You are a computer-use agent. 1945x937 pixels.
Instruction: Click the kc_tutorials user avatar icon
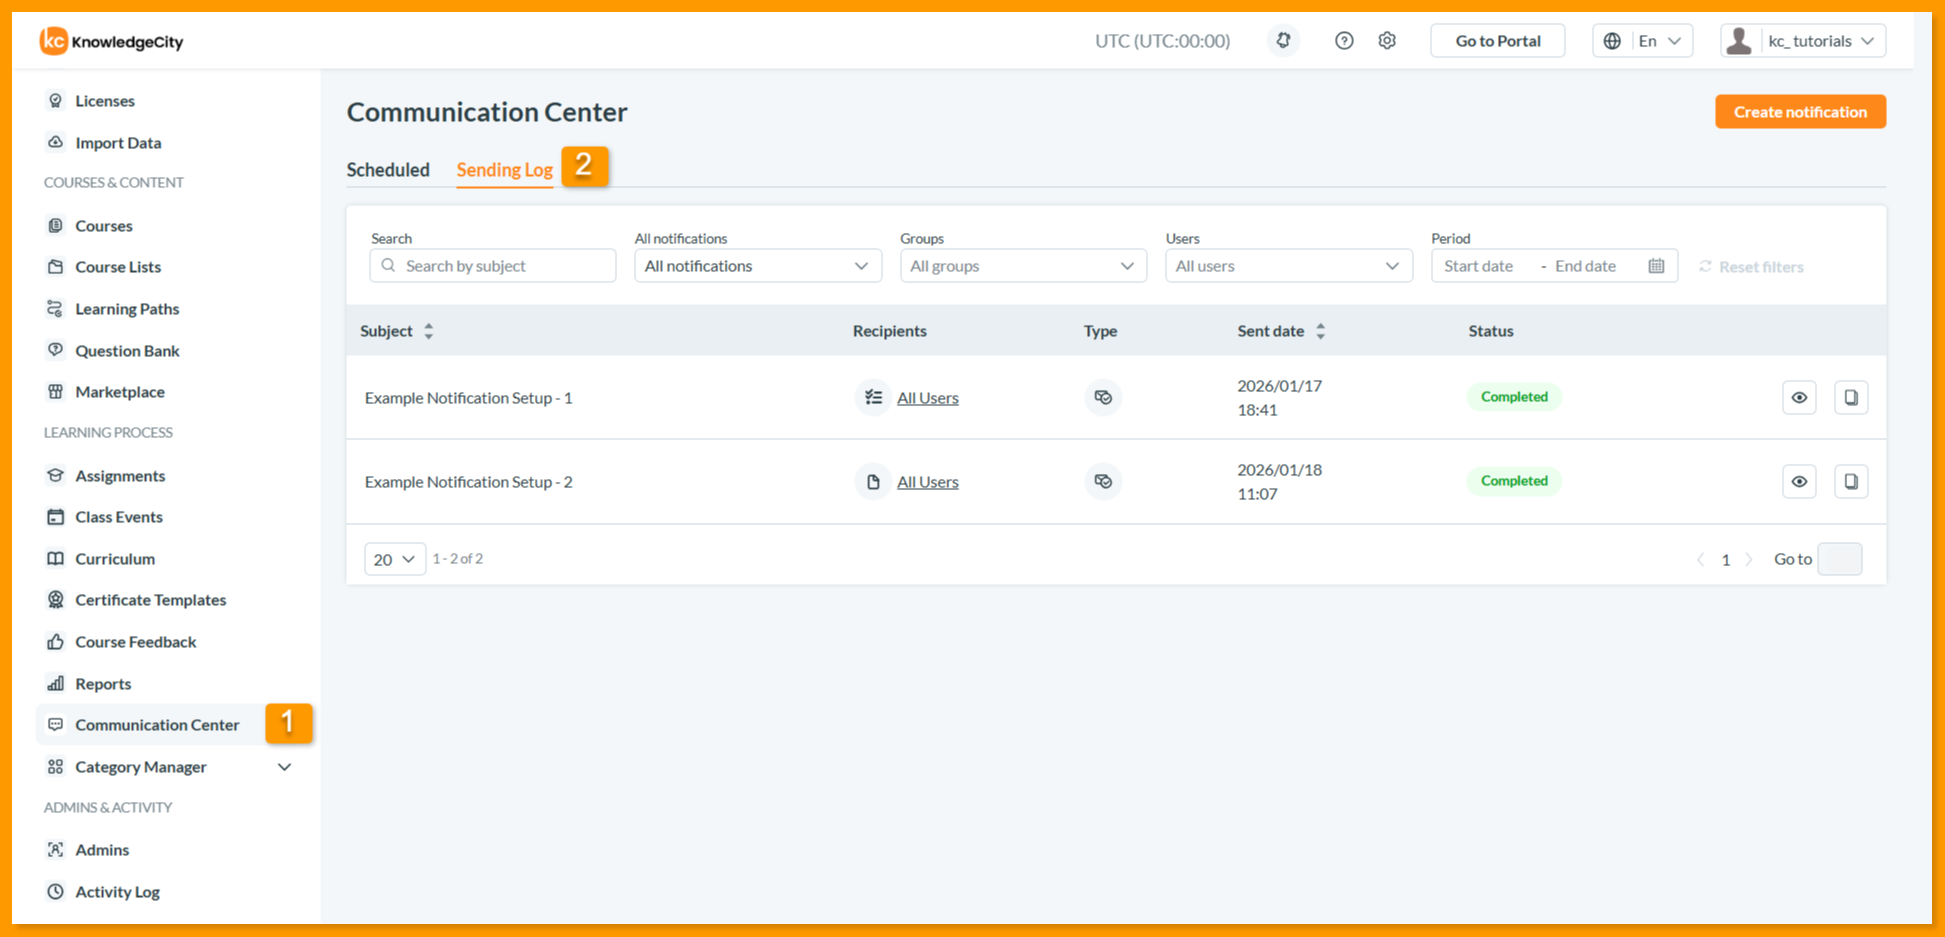tap(1740, 41)
